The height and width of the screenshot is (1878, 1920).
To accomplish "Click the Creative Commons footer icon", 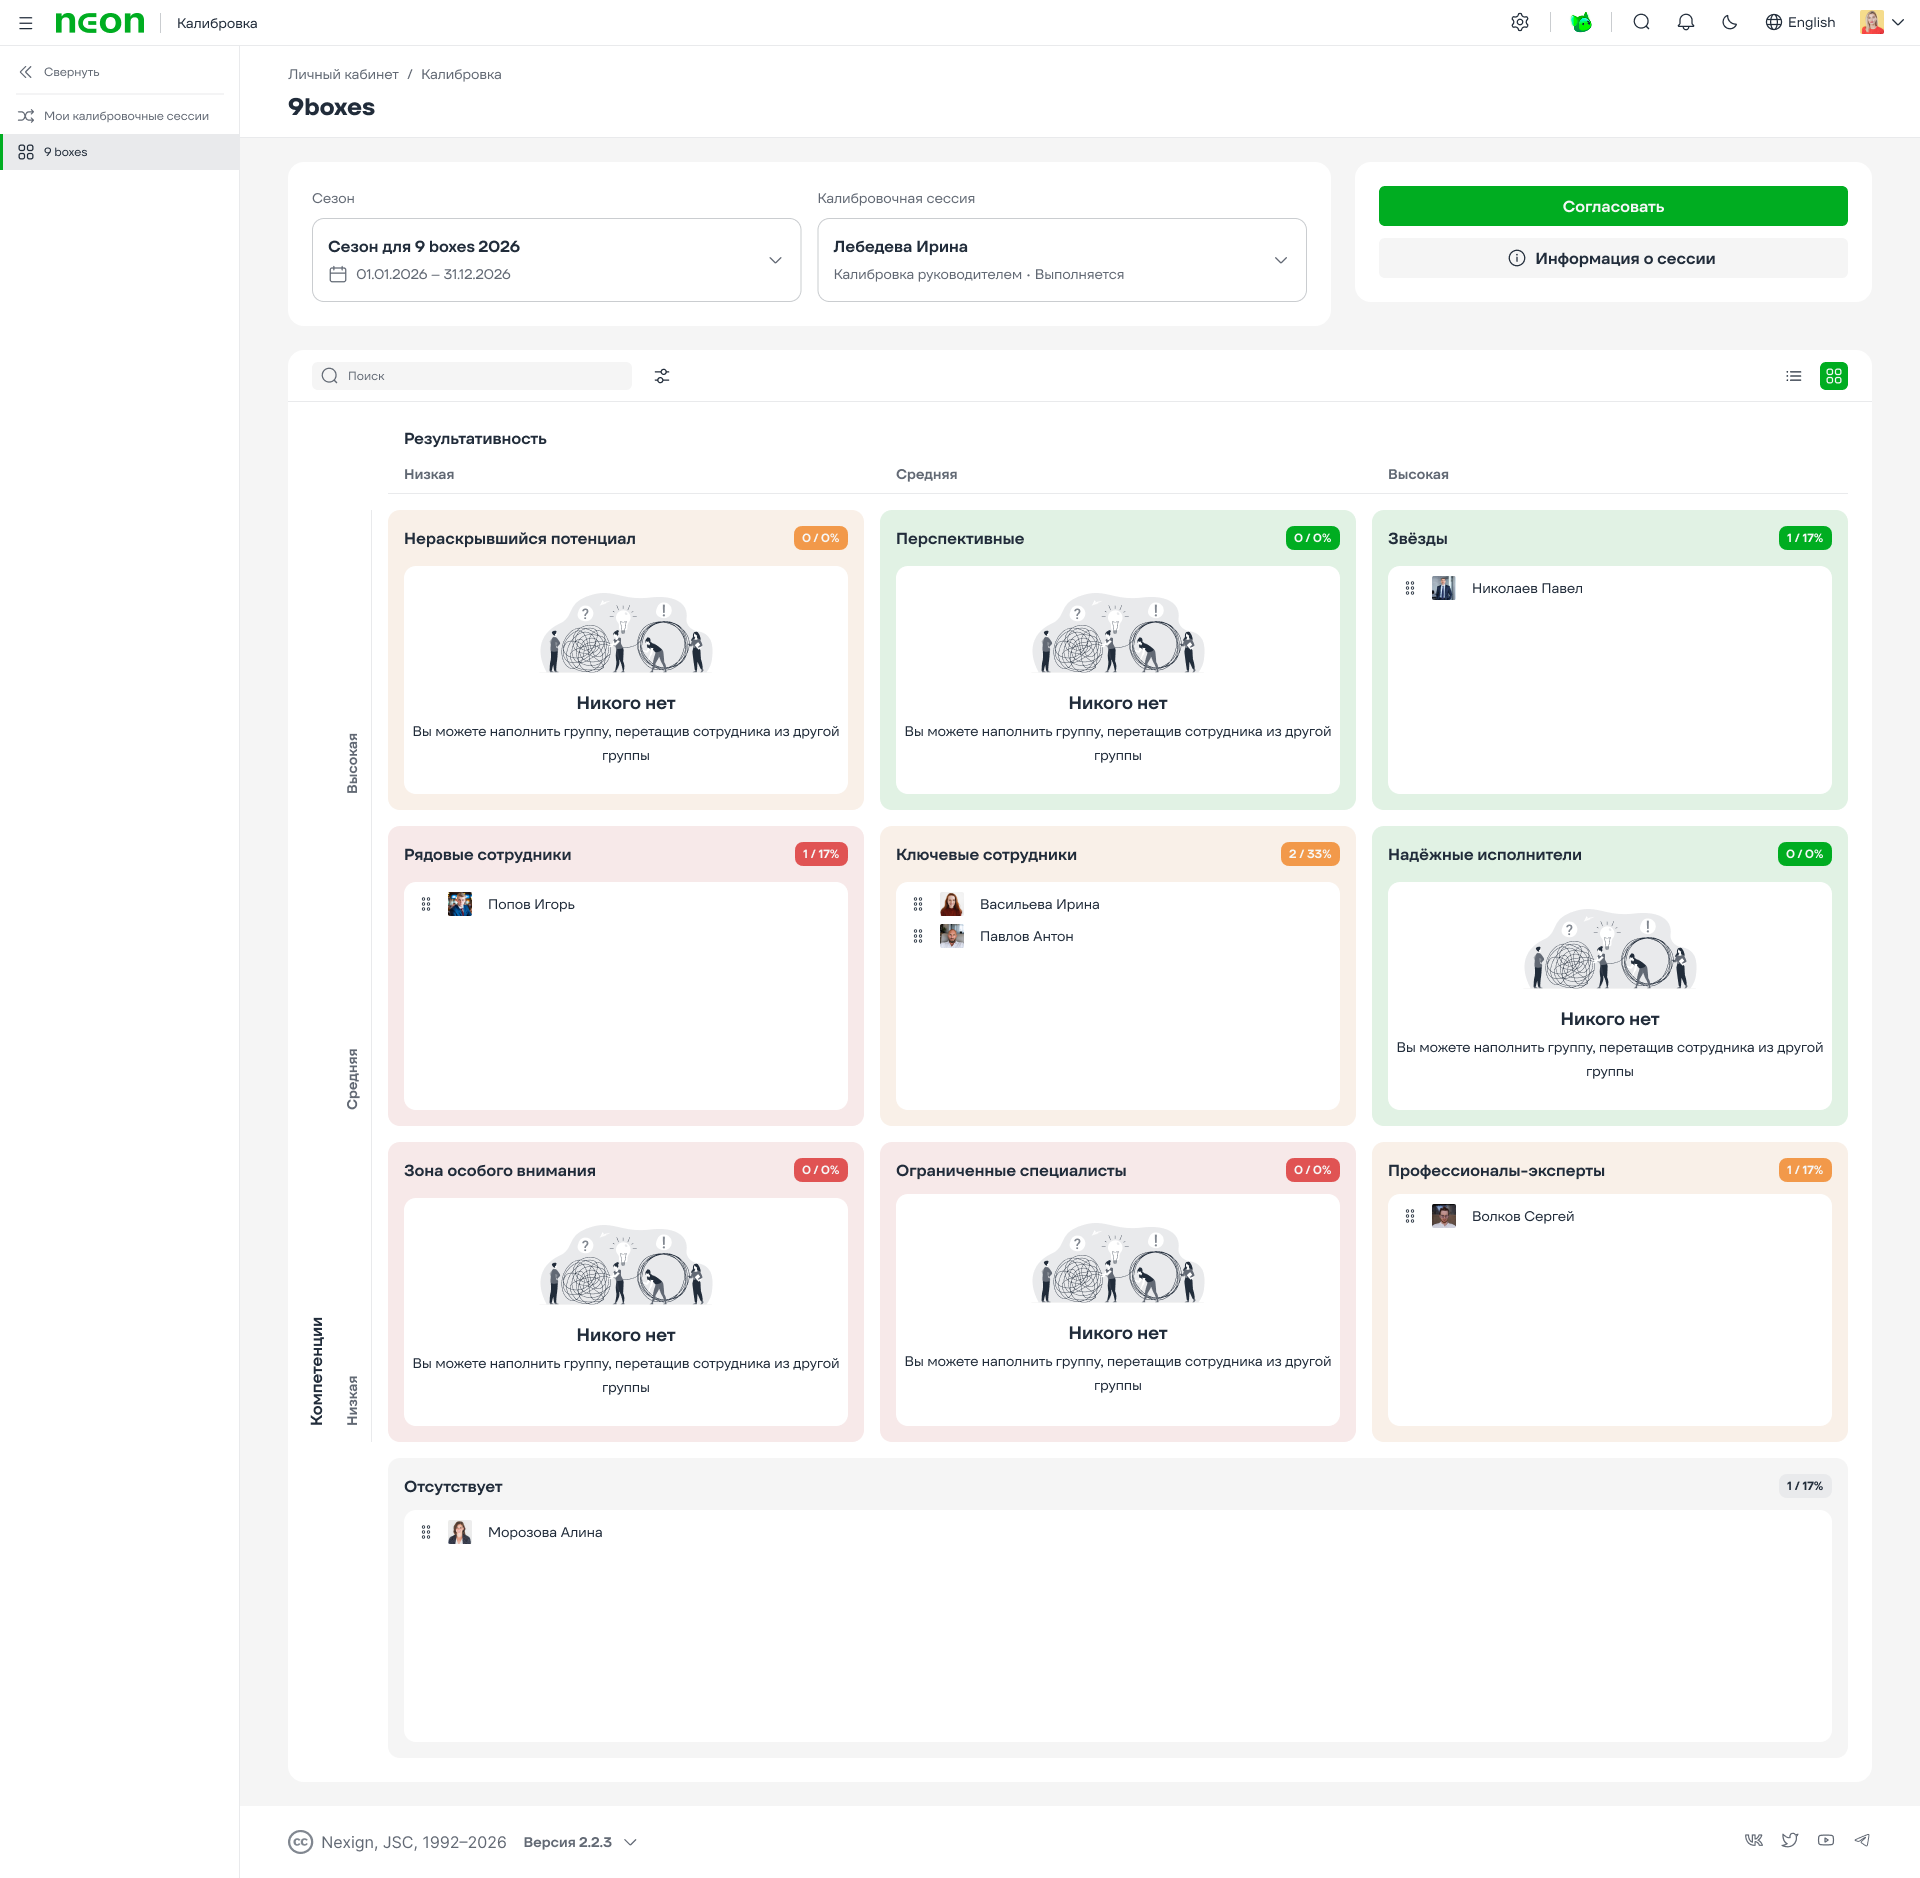I will click(x=300, y=1842).
